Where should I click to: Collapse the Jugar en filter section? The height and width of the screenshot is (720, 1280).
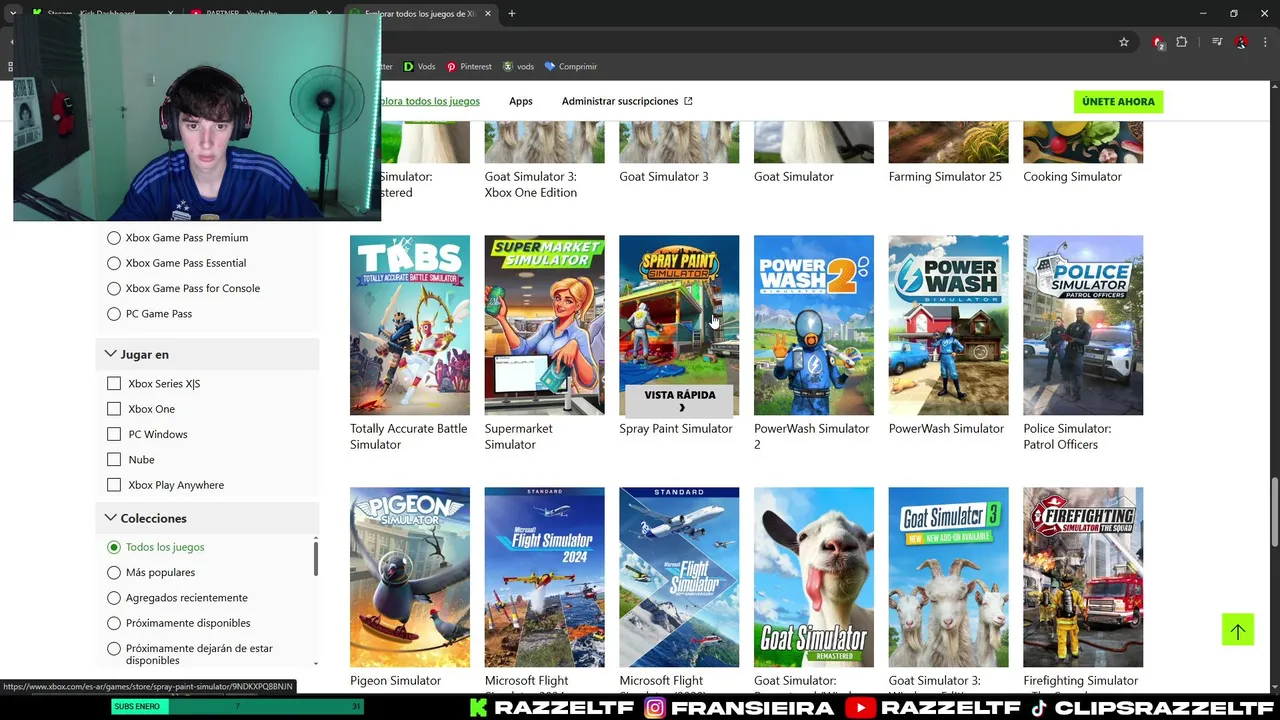pyautogui.click(x=208, y=354)
